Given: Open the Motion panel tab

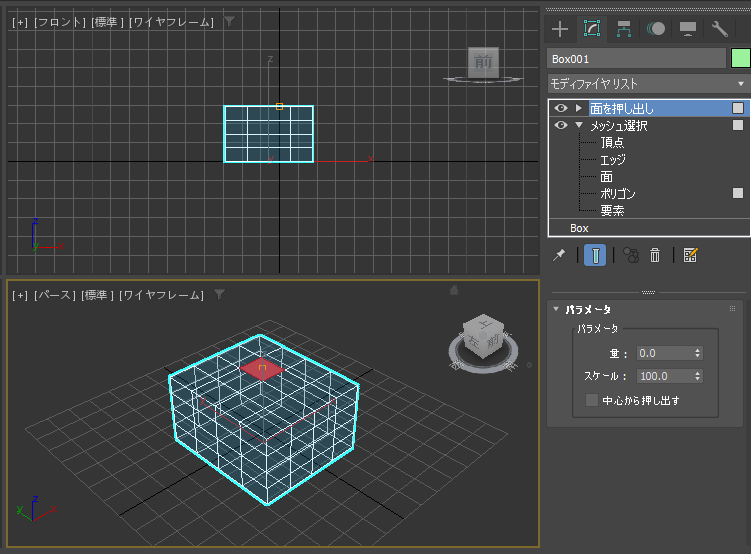Looking at the screenshot, I should click(656, 29).
